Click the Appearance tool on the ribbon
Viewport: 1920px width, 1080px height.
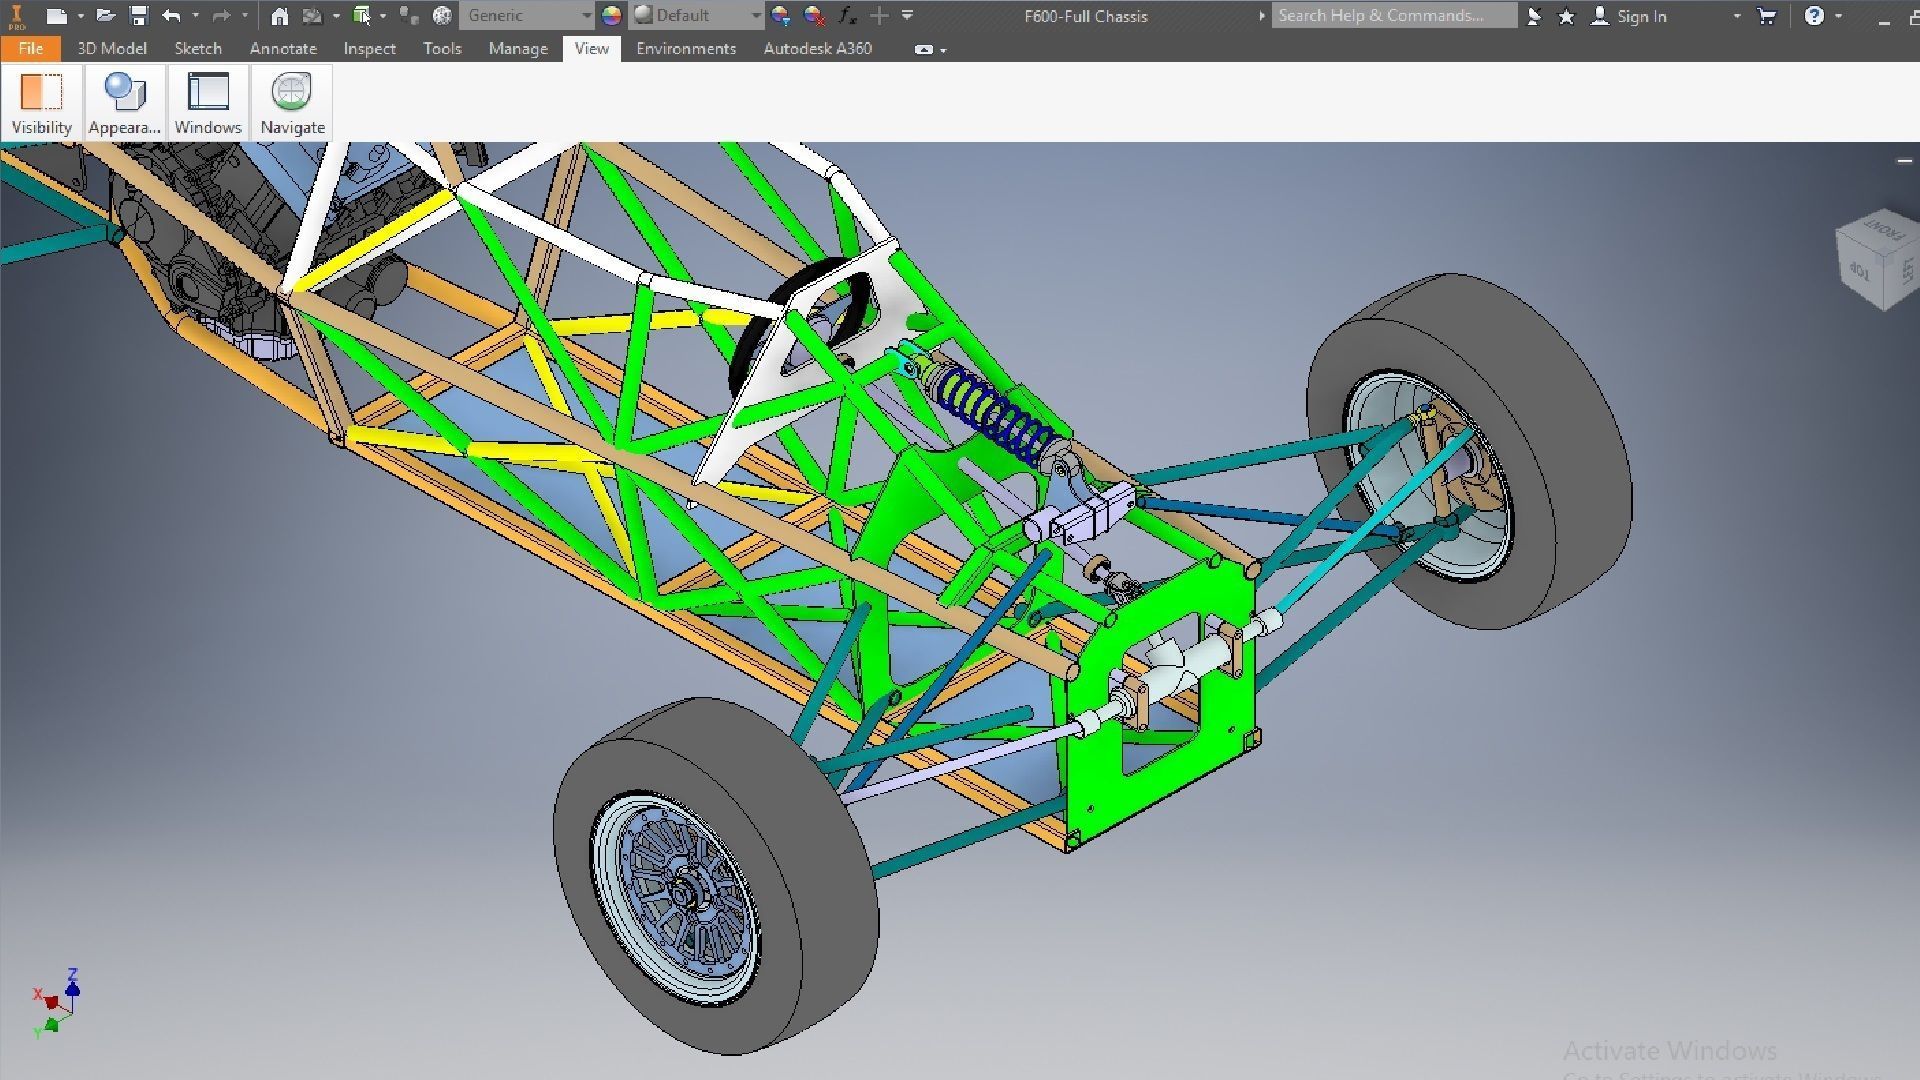point(124,100)
